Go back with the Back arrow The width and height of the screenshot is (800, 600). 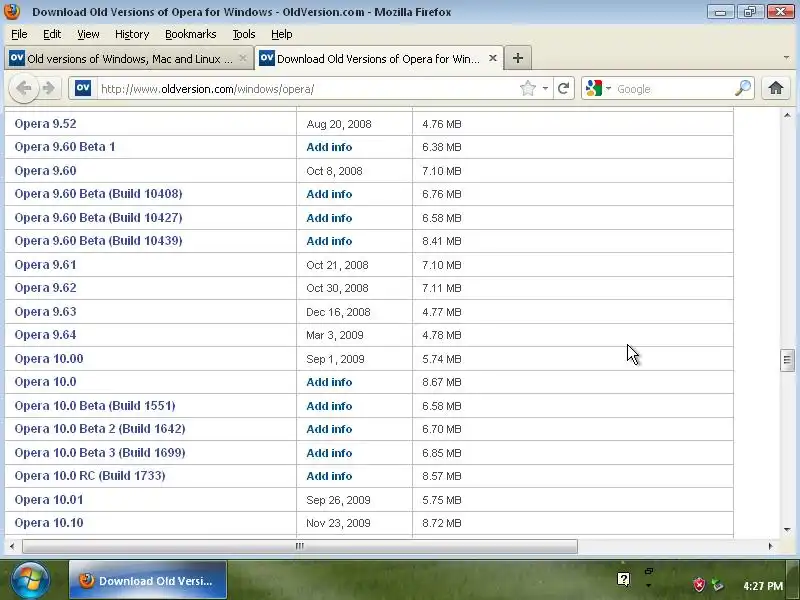(24, 88)
